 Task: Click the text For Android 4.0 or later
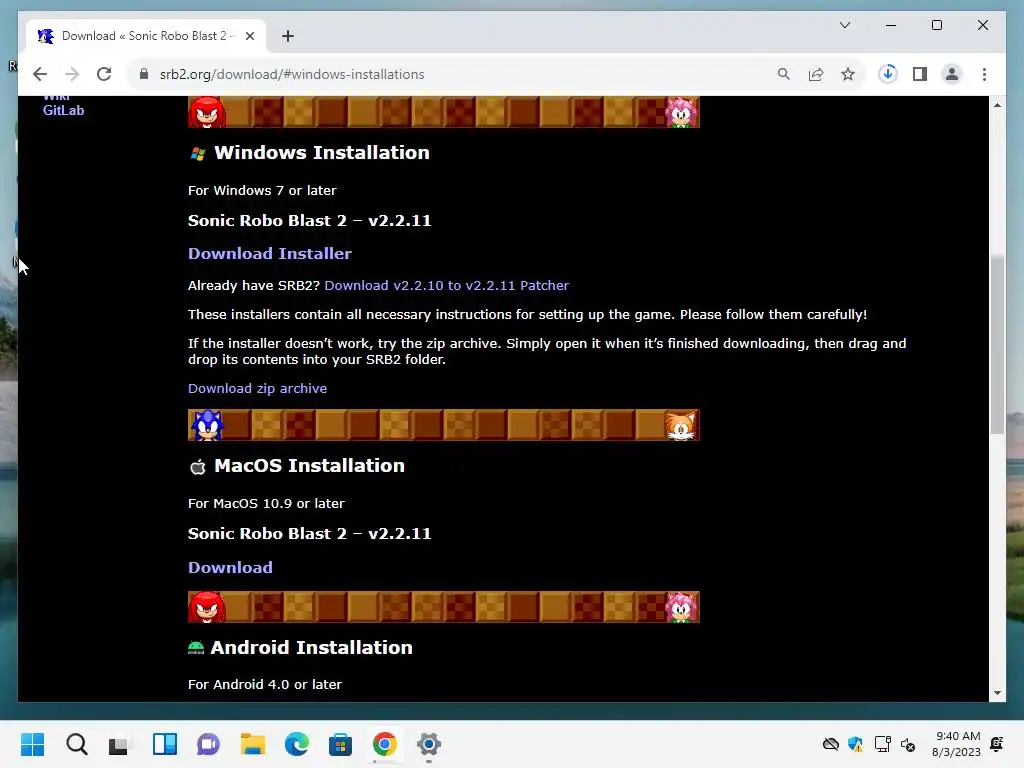click(x=265, y=684)
